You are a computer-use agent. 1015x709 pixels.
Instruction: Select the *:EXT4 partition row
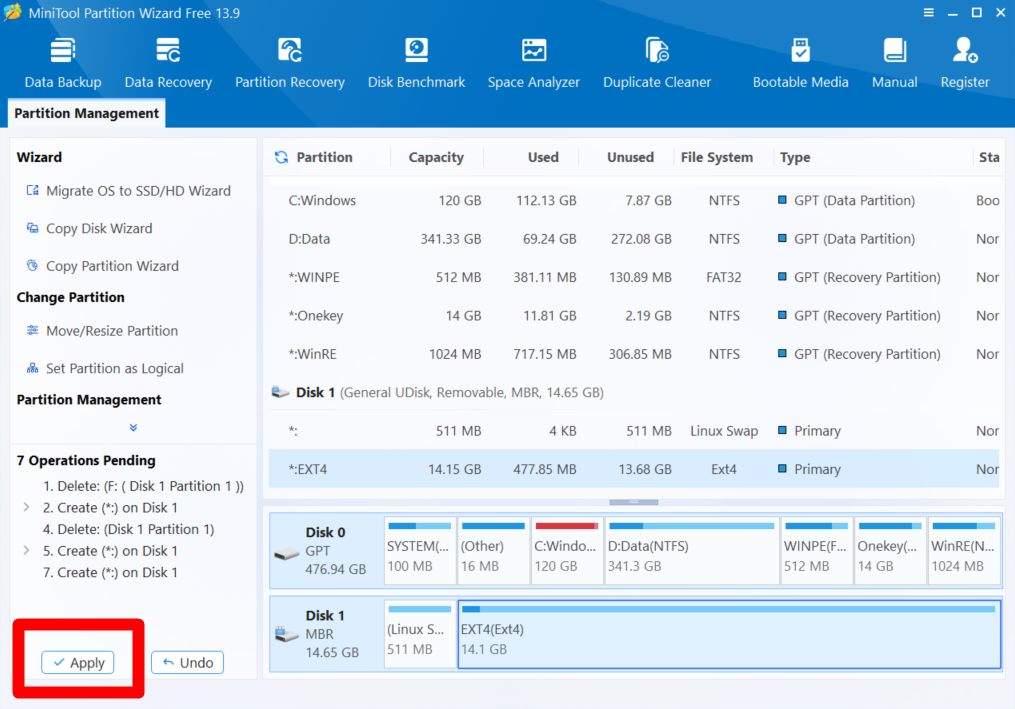coord(634,469)
